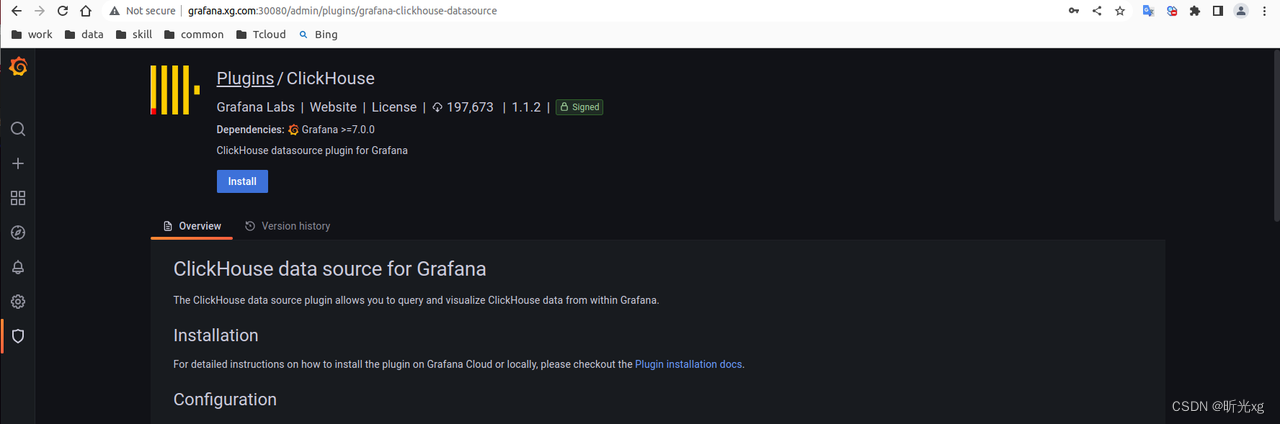This screenshot has height=424, width=1280.
Task: Click the Install button
Action: [242, 182]
